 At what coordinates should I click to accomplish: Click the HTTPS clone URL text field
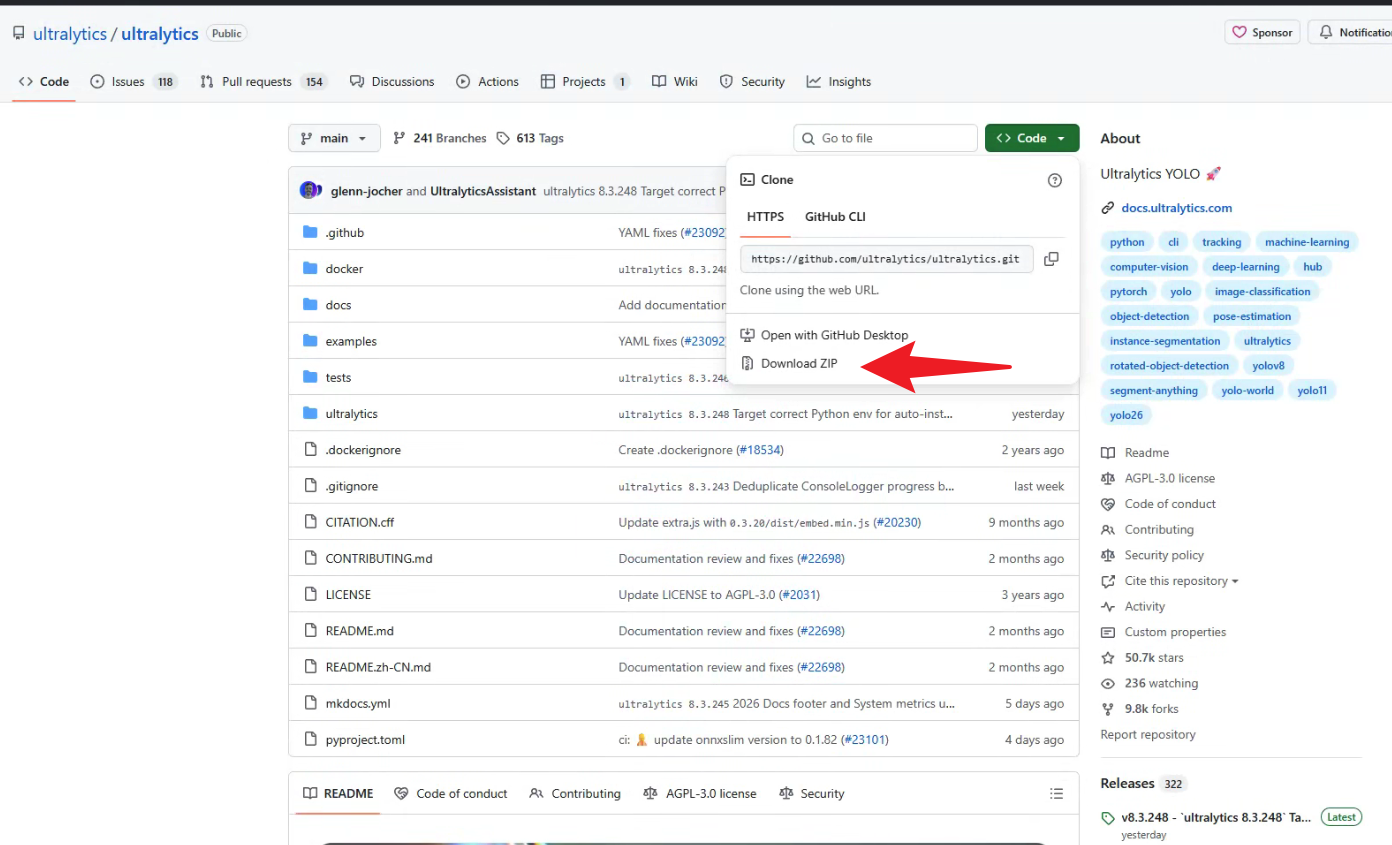coord(886,259)
